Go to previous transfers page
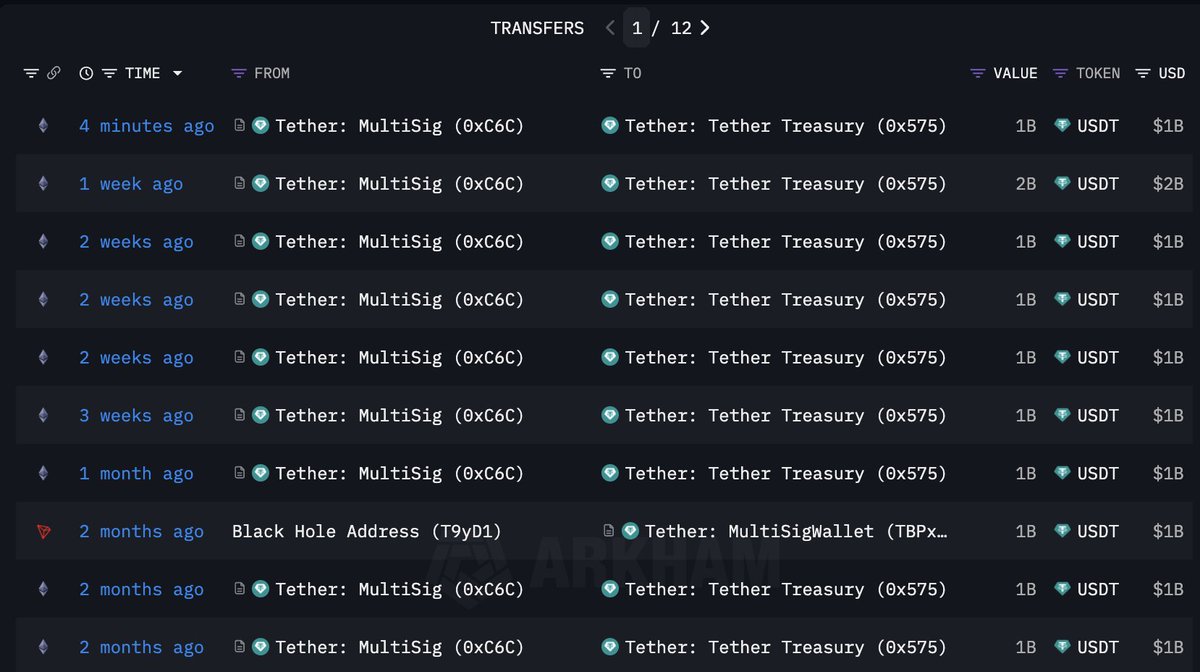Image resolution: width=1200 pixels, height=672 pixels. click(610, 28)
